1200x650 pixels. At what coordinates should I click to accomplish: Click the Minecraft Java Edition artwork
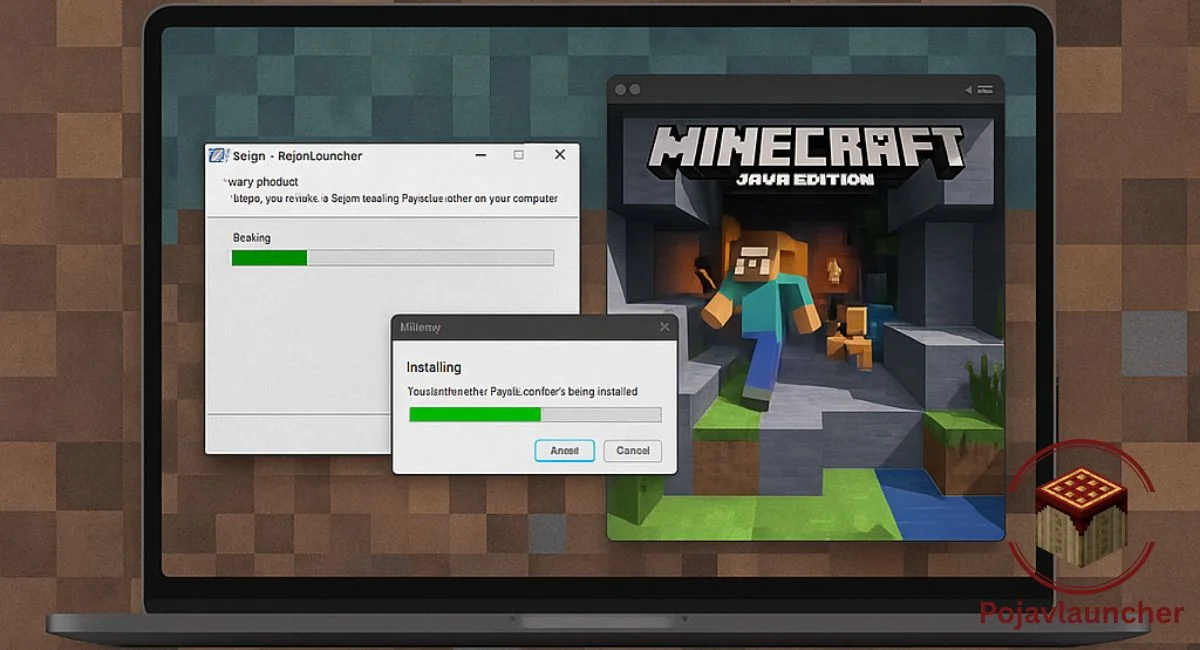[x=808, y=322]
